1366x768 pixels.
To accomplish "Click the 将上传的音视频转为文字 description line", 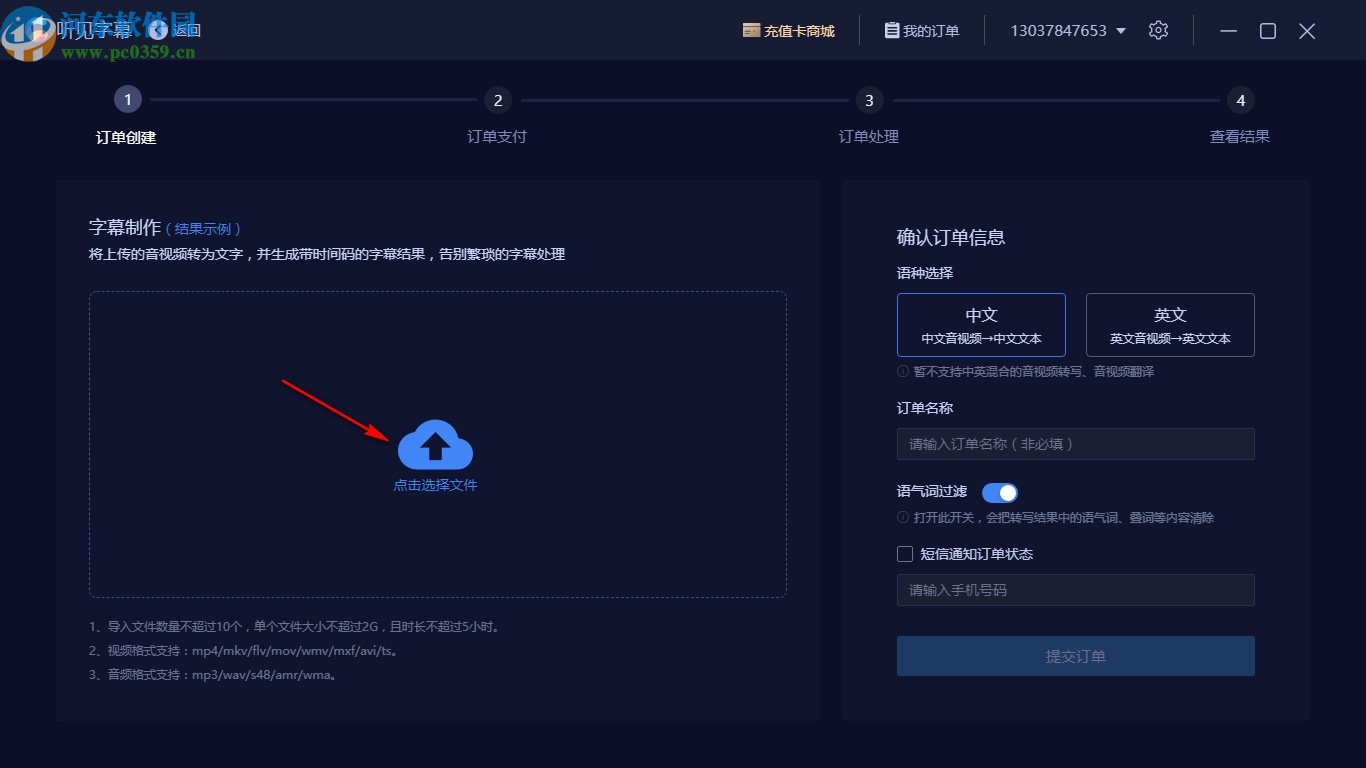I will click(327, 254).
